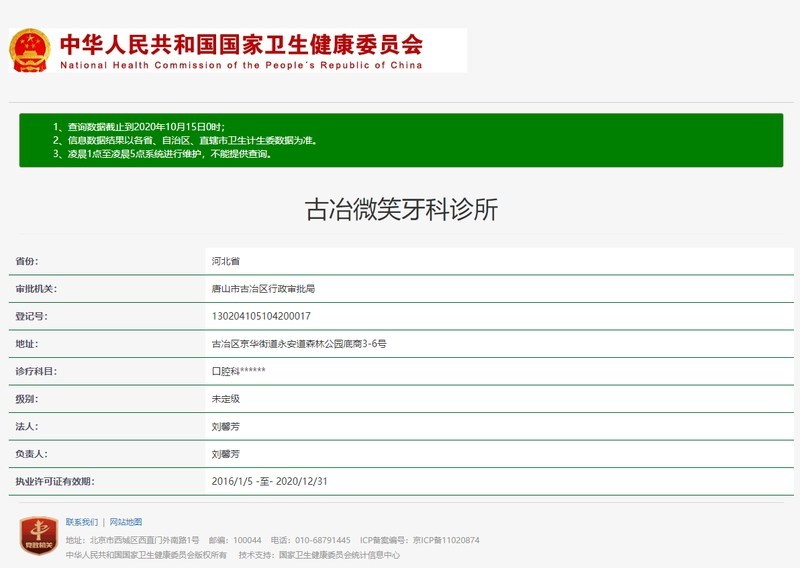
Task: Select the province value 河北省
Action: click(226, 261)
